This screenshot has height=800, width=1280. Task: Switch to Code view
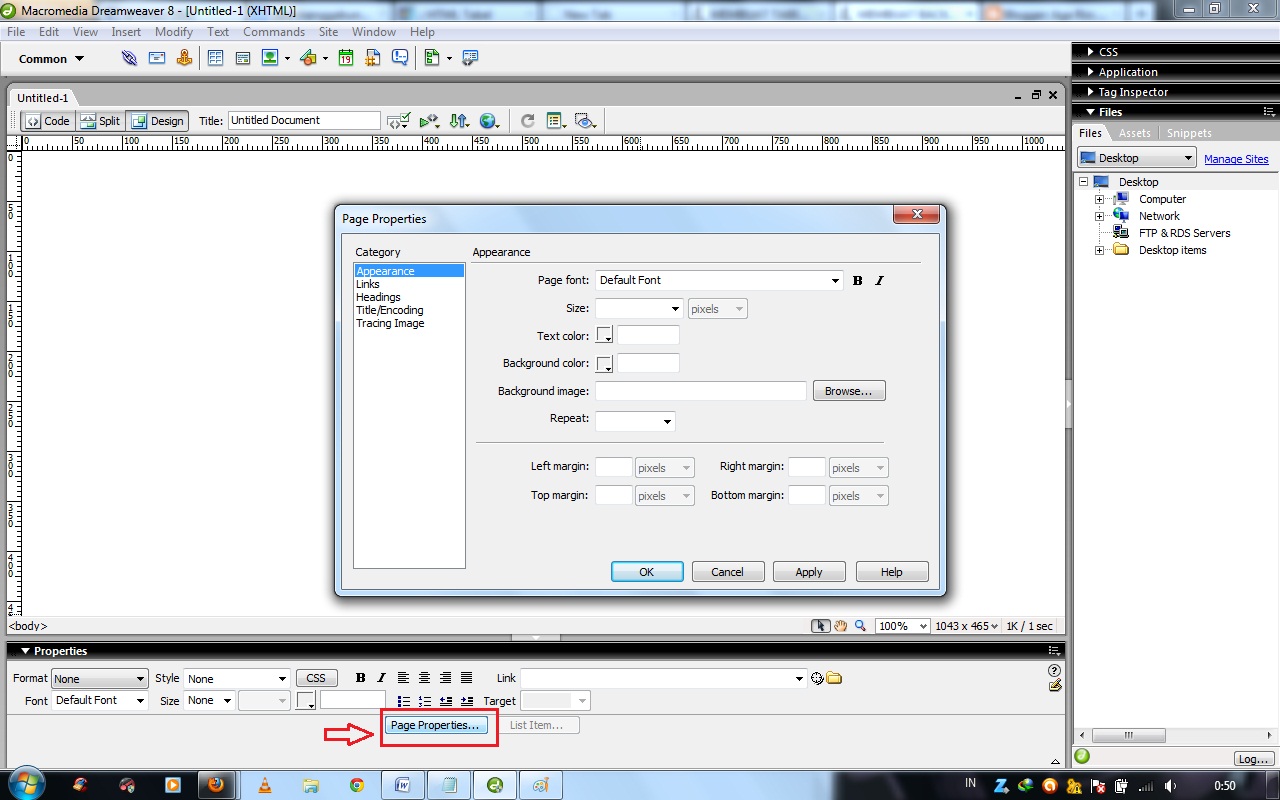click(48, 121)
